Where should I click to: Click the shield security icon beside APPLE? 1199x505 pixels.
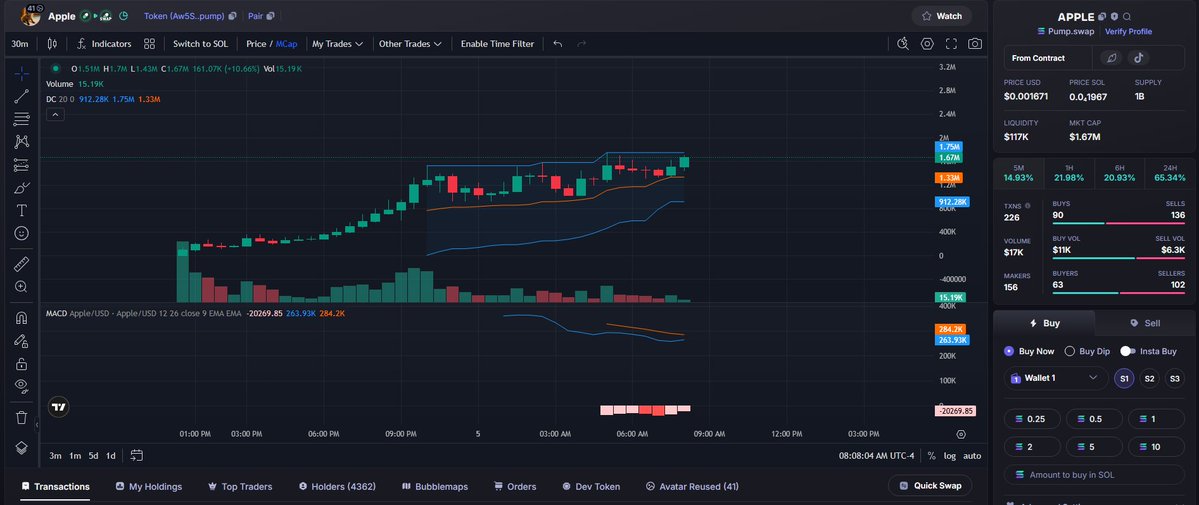point(1115,16)
